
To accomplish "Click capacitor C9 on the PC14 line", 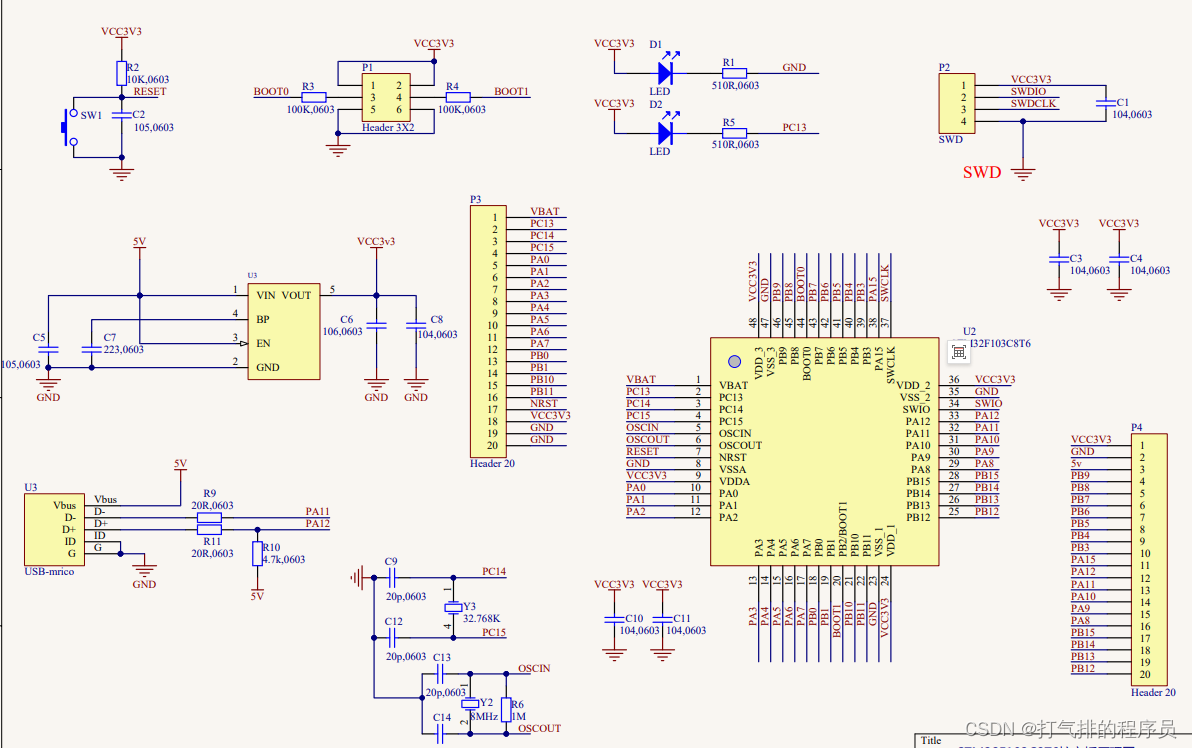I will [x=392, y=578].
